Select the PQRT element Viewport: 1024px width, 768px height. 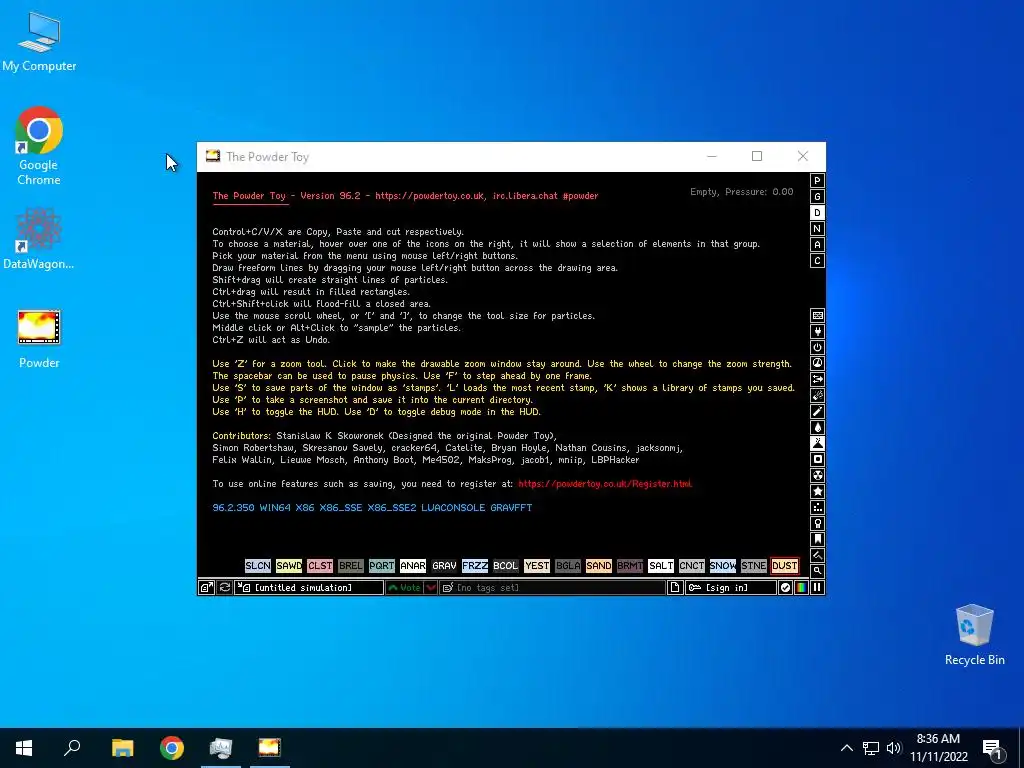382,566
